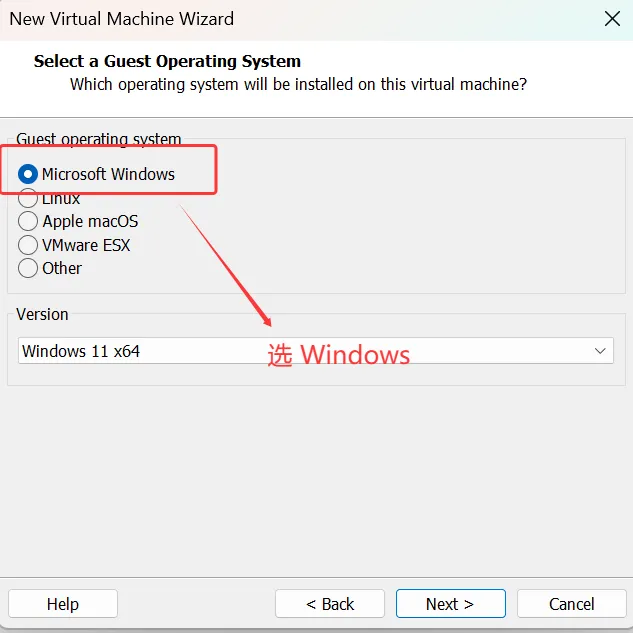Click the 'New Virtual Machine Wizard' title text
The image size is (633, 633).
[122, 19]
